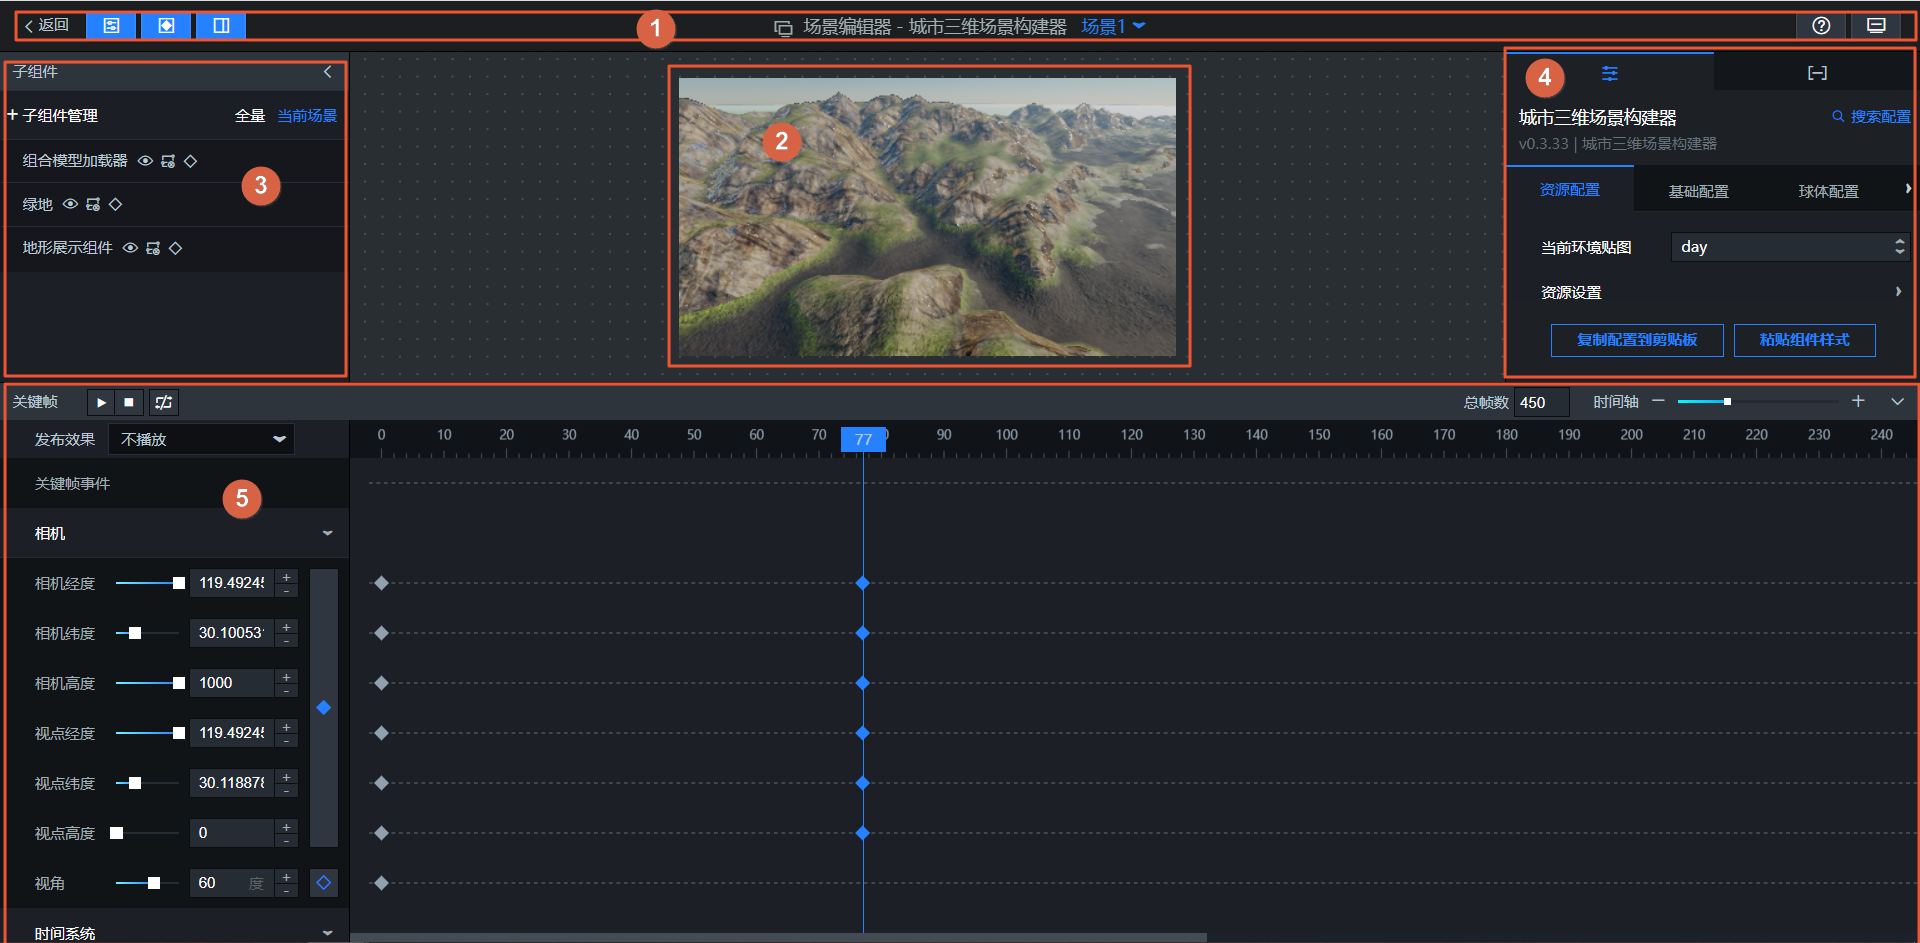
Task: Click the middle blue layout icon in top bar
Action: [166, 26]
